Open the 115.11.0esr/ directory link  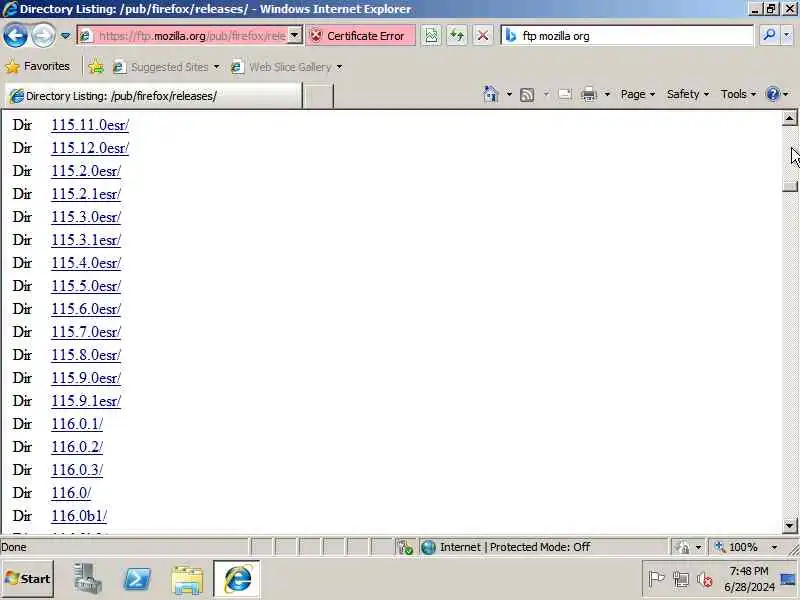click(90, 125)
